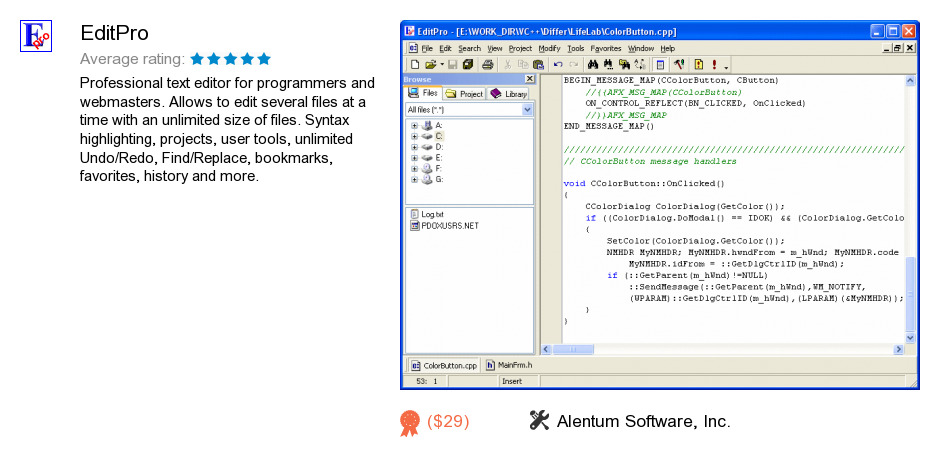Open the dropdown arrow beside Open folder

(x=442, y=65)
